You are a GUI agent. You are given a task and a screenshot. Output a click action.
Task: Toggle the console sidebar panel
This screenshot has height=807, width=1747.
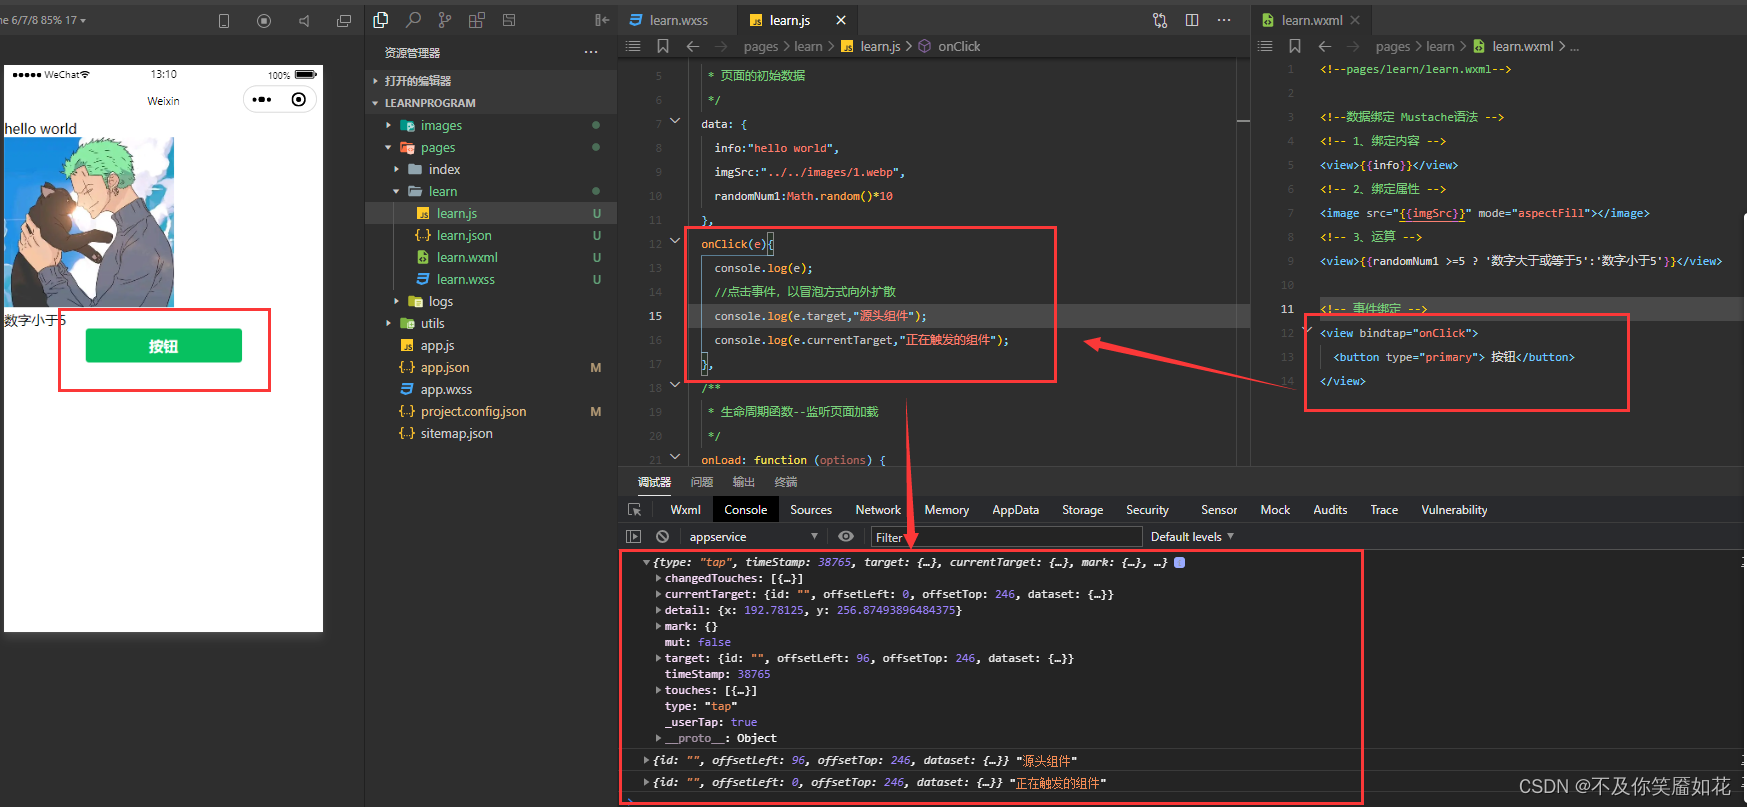pos(634,537)
